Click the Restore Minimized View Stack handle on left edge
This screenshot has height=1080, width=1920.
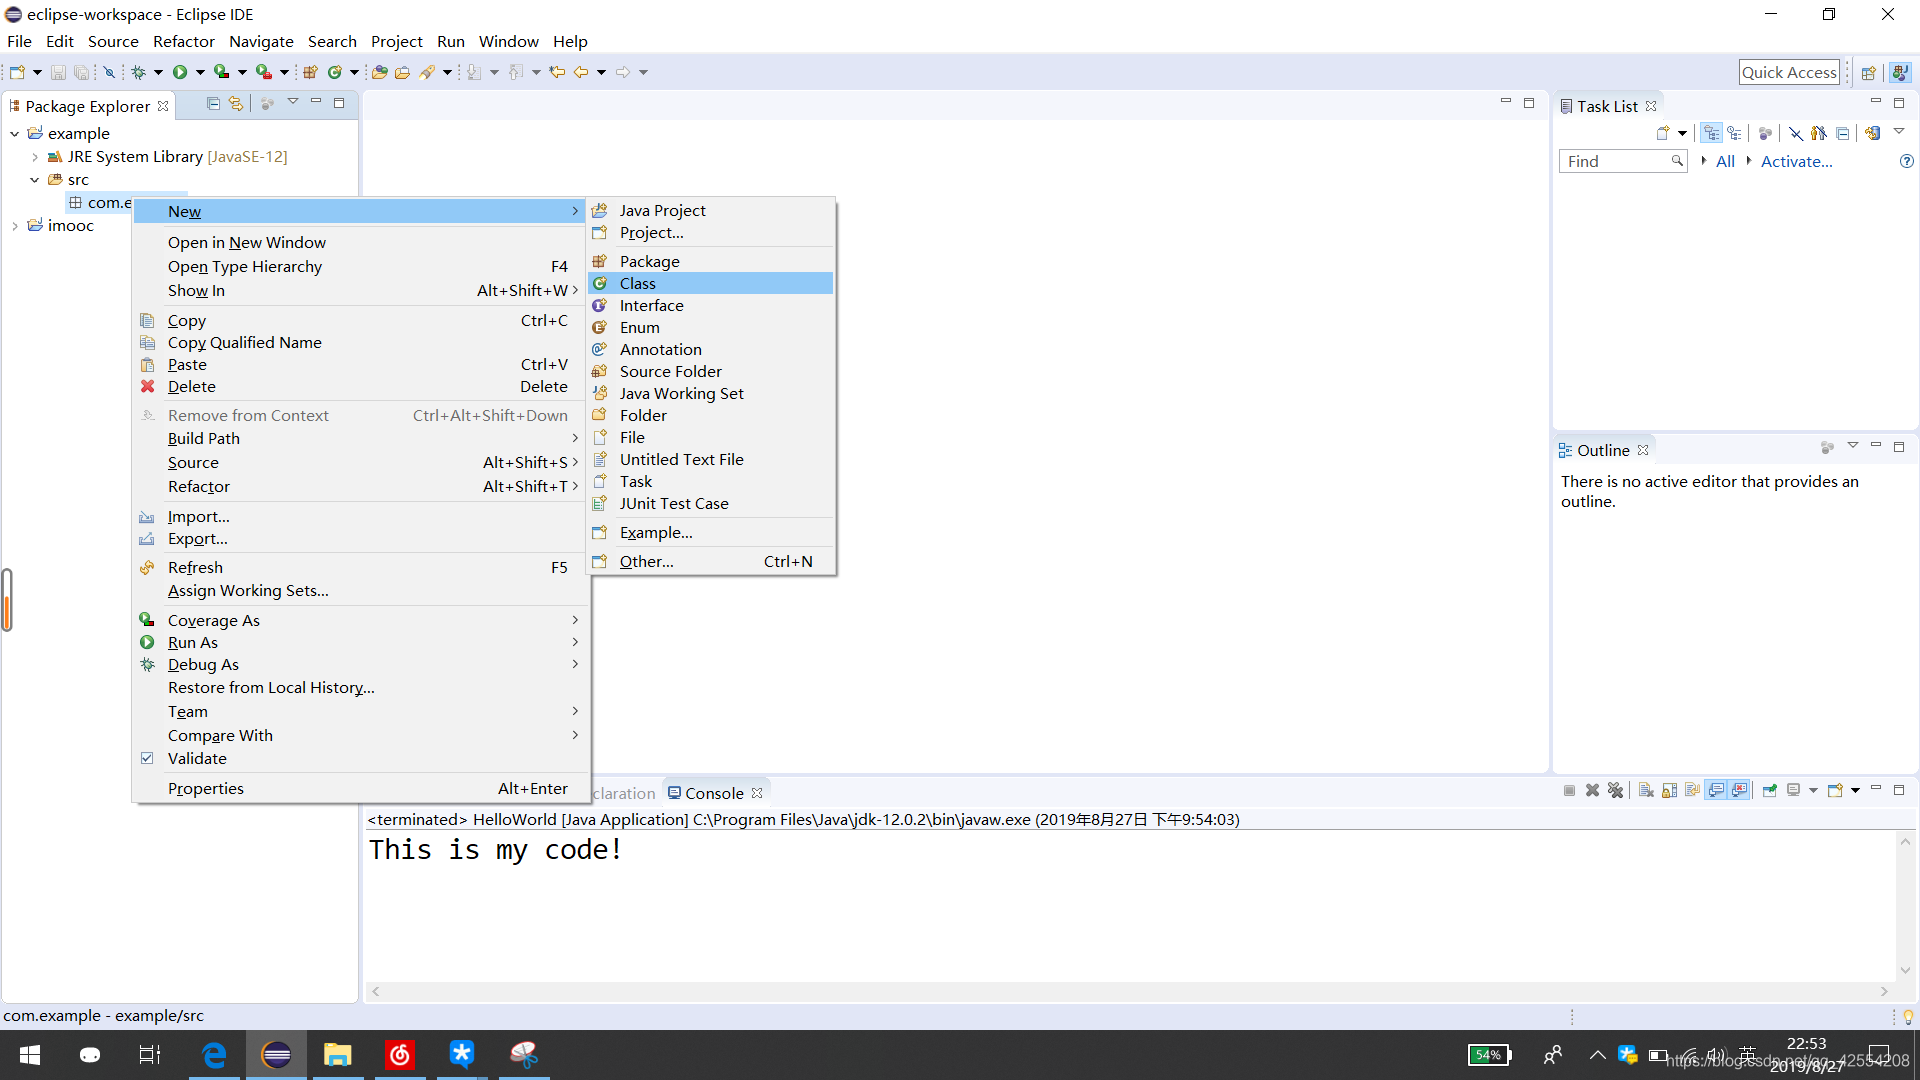(x=7, y=600)
